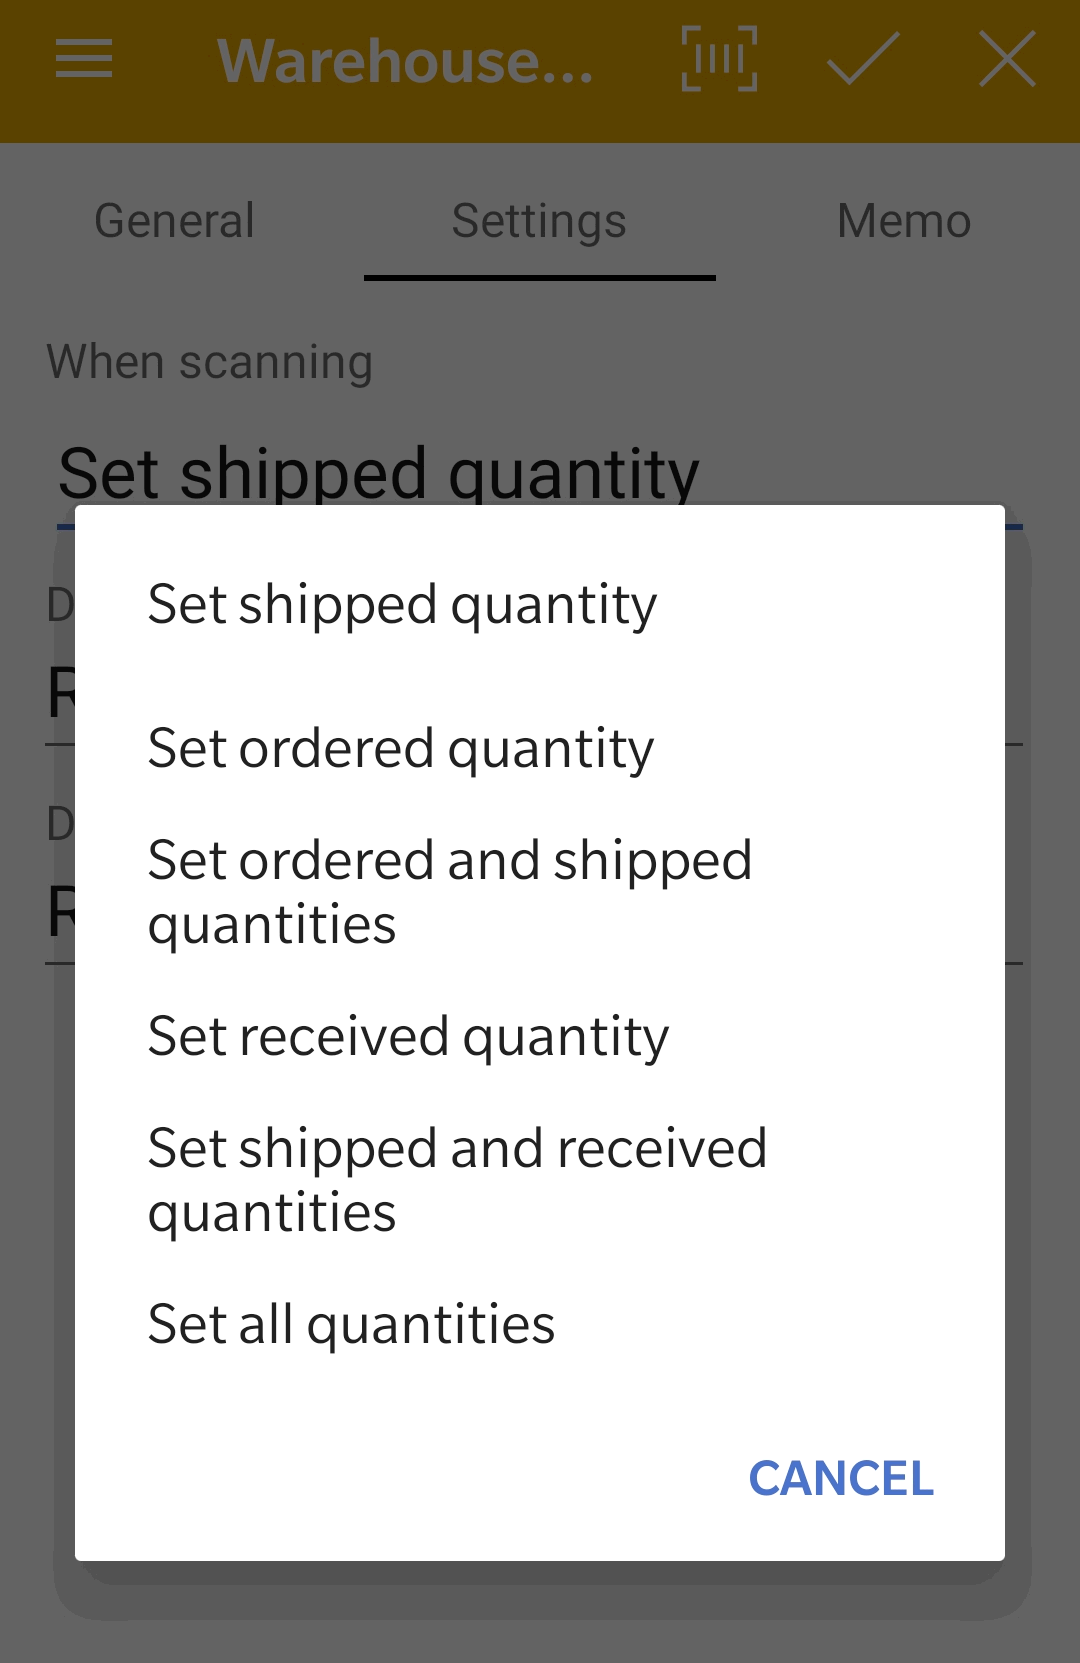Tap the barcode scanner icon
The image size is (1080, 1663).
pos(719,59)
